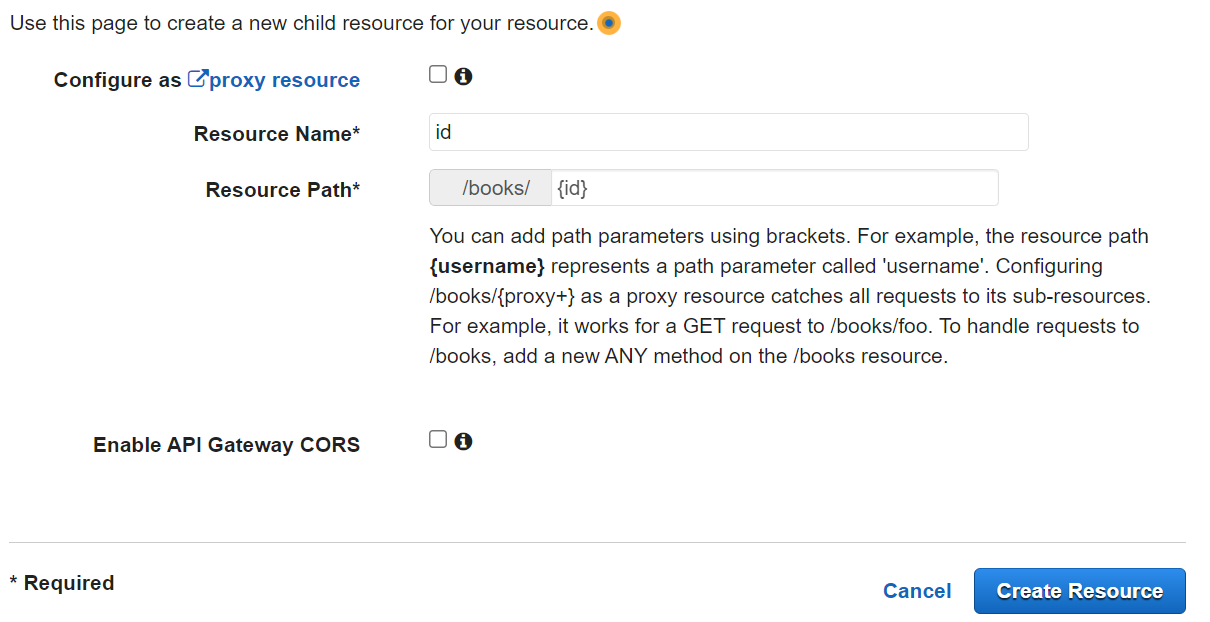This screenshot has height=622, width=1210.
Task: Cancel the resource creation
Action: 917,591
